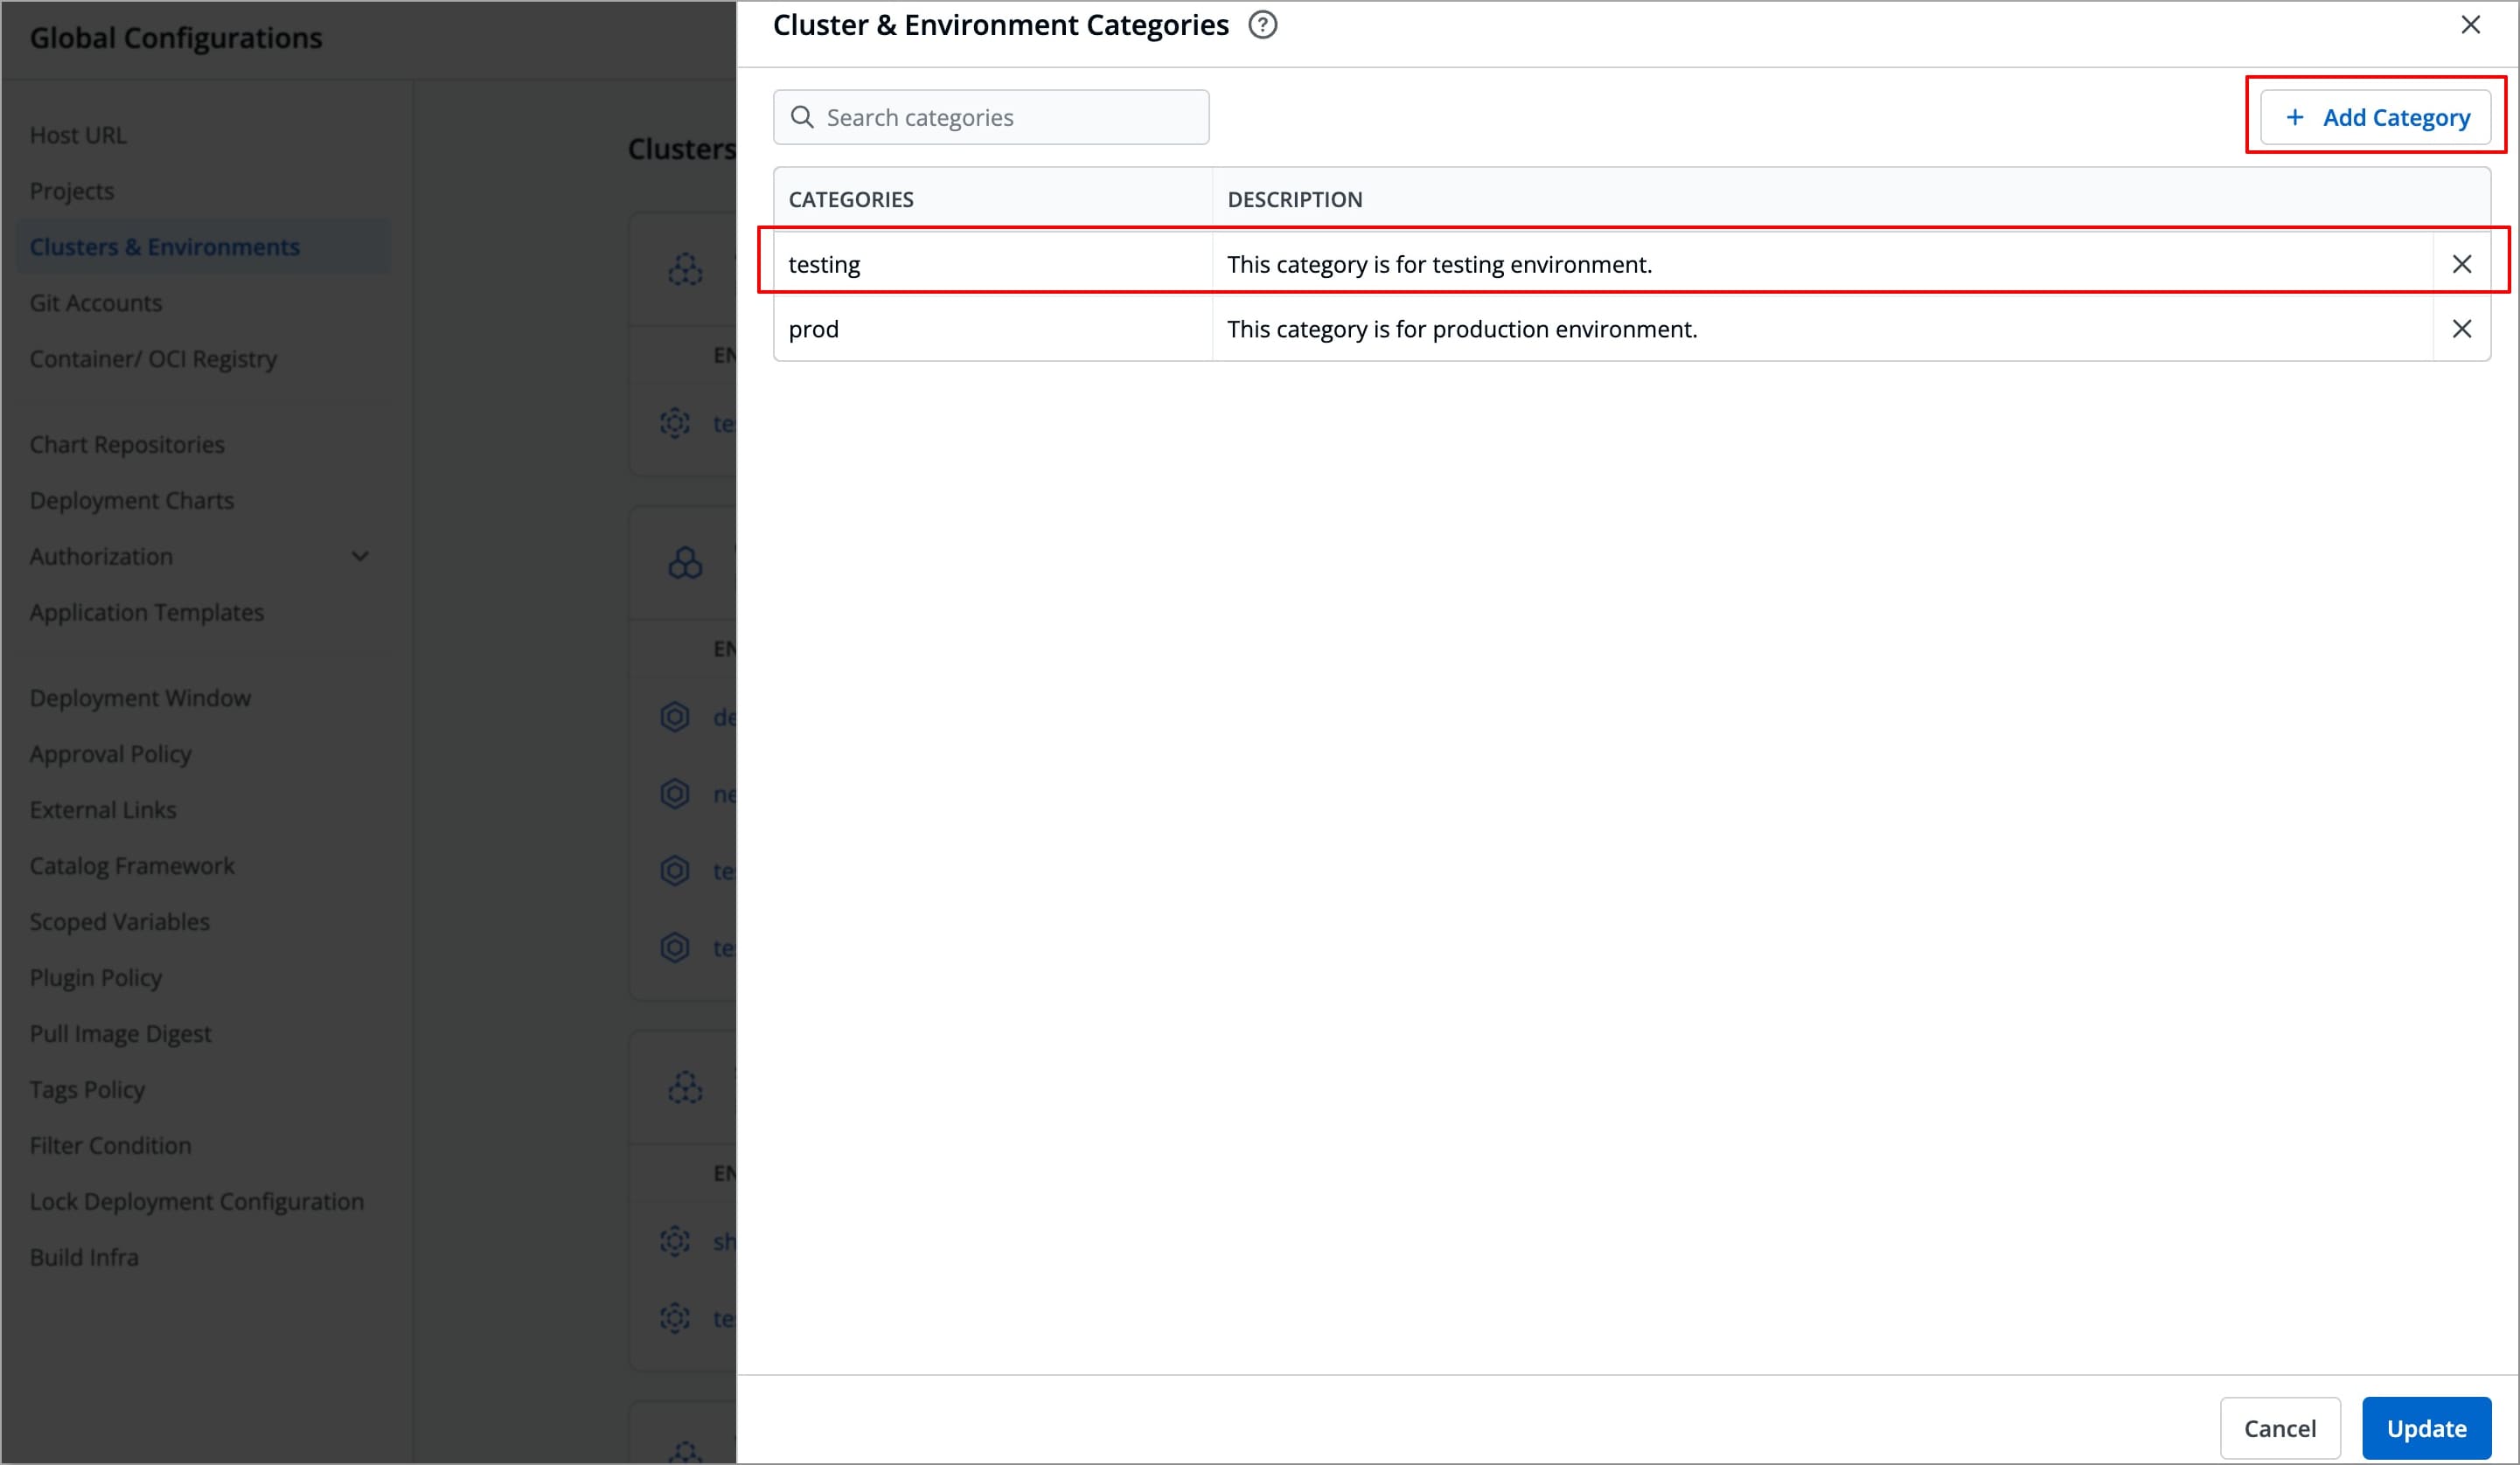This screenshot has height=1465, width=2520.
Task: Click the Search categories field
Action: click(1010, 118)
